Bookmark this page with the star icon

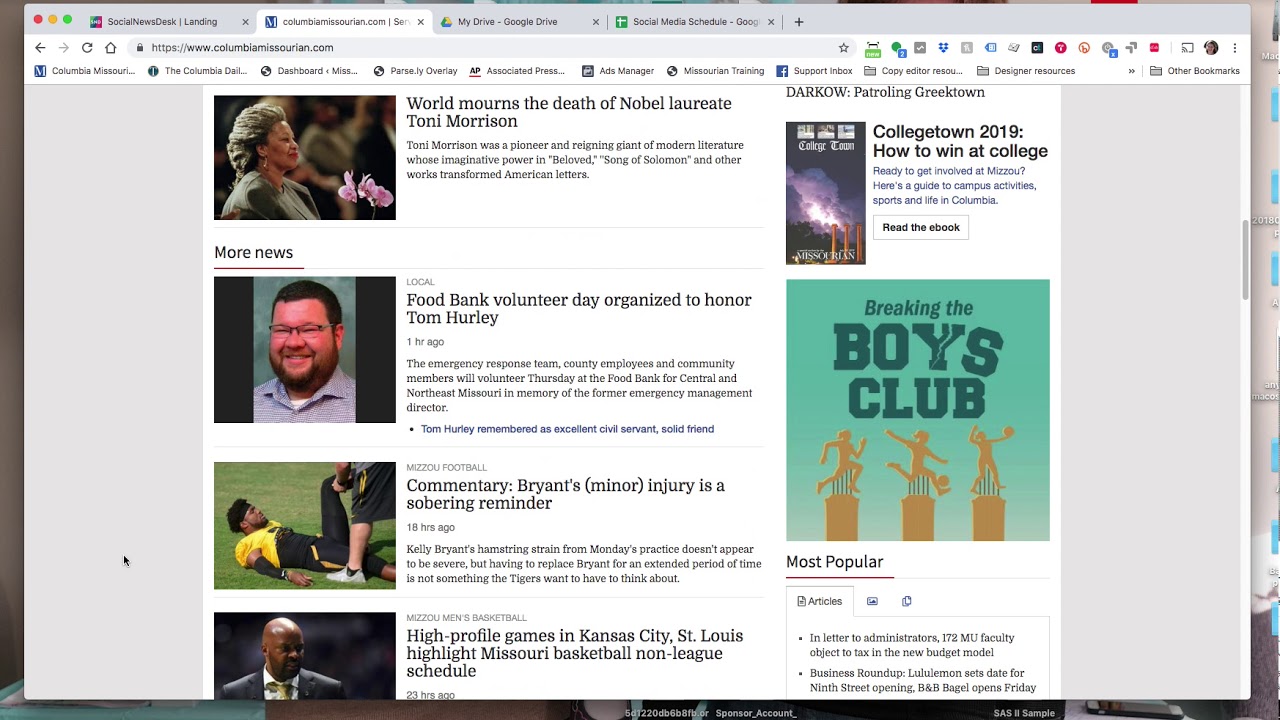click(x=844, y=47)
